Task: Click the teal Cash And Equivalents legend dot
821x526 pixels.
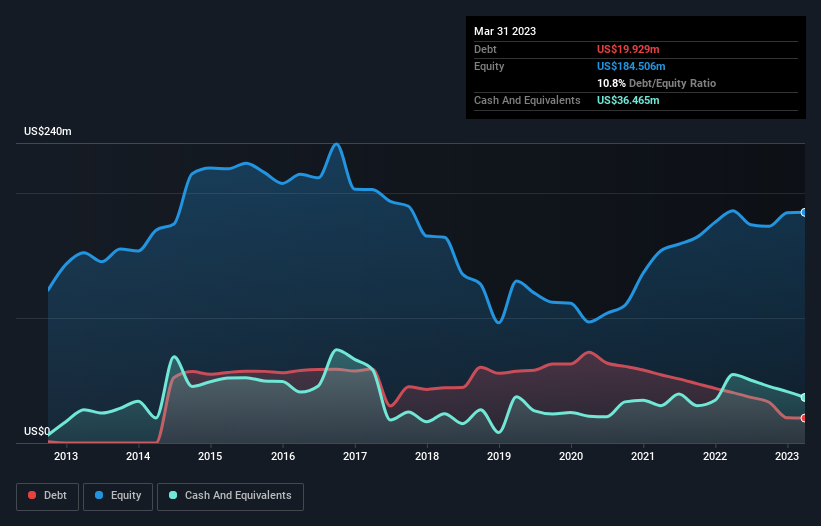Action: (173, 495)
